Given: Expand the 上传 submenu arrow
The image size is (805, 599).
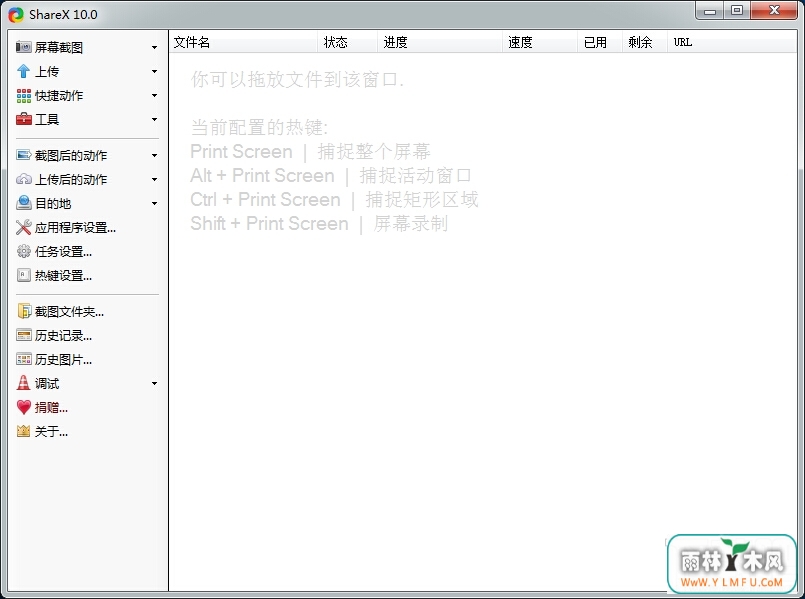Looking at the screenshot, I should [154, 71].
